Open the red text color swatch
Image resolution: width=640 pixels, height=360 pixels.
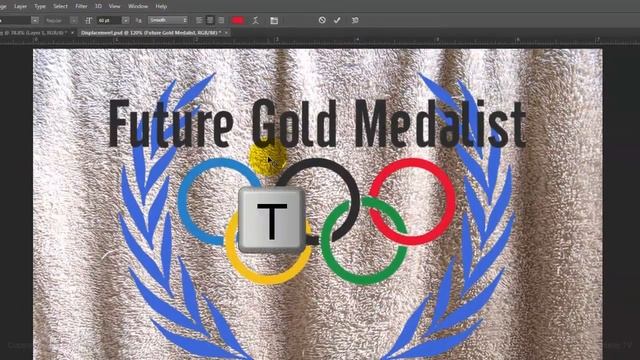point(238,20)
